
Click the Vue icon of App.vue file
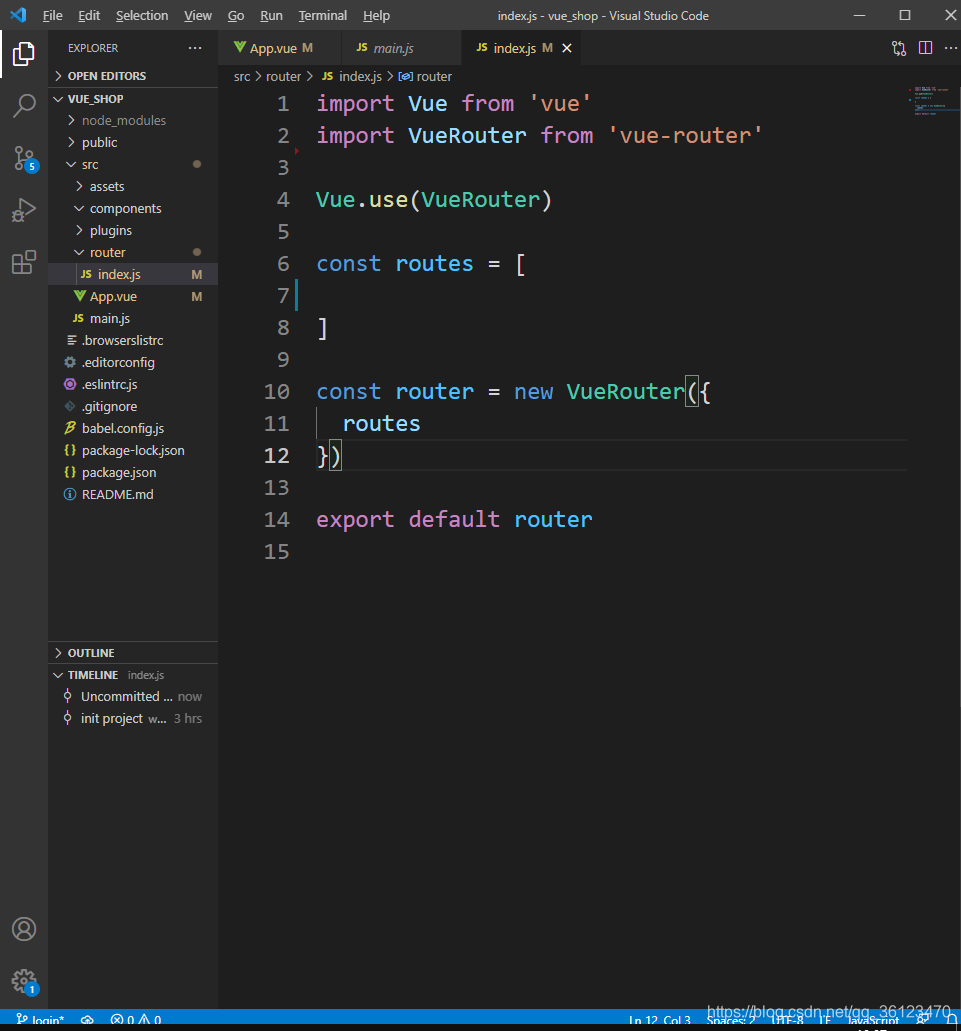[x=80, y=296]
